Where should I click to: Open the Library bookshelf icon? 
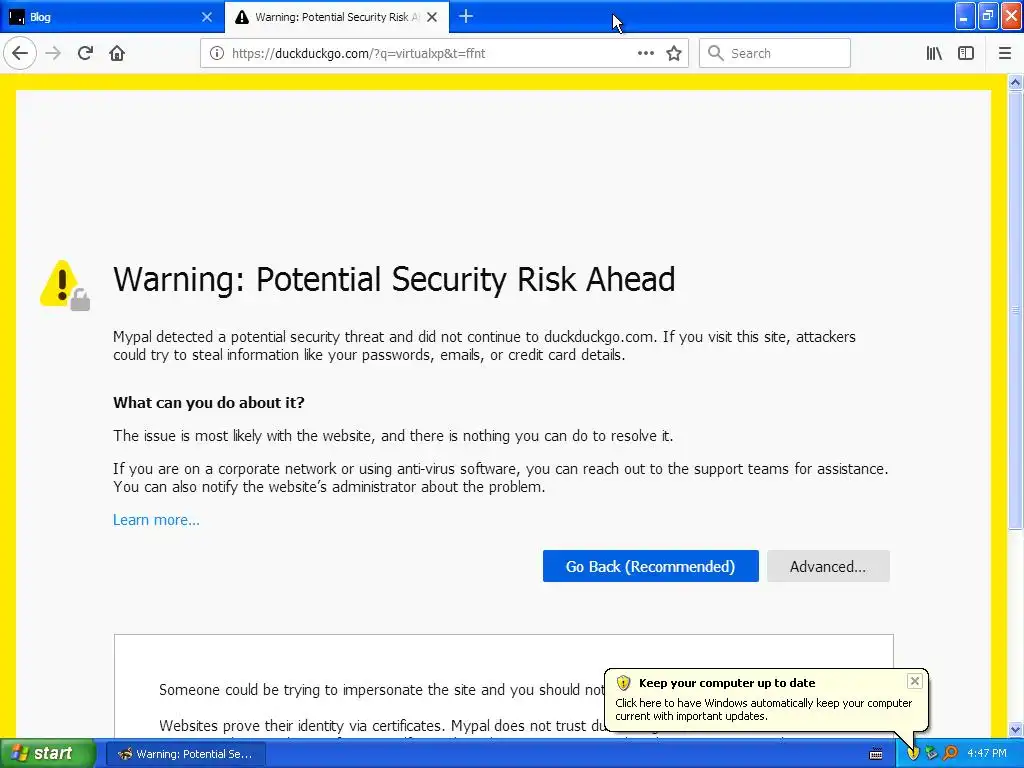pos(935,53)
